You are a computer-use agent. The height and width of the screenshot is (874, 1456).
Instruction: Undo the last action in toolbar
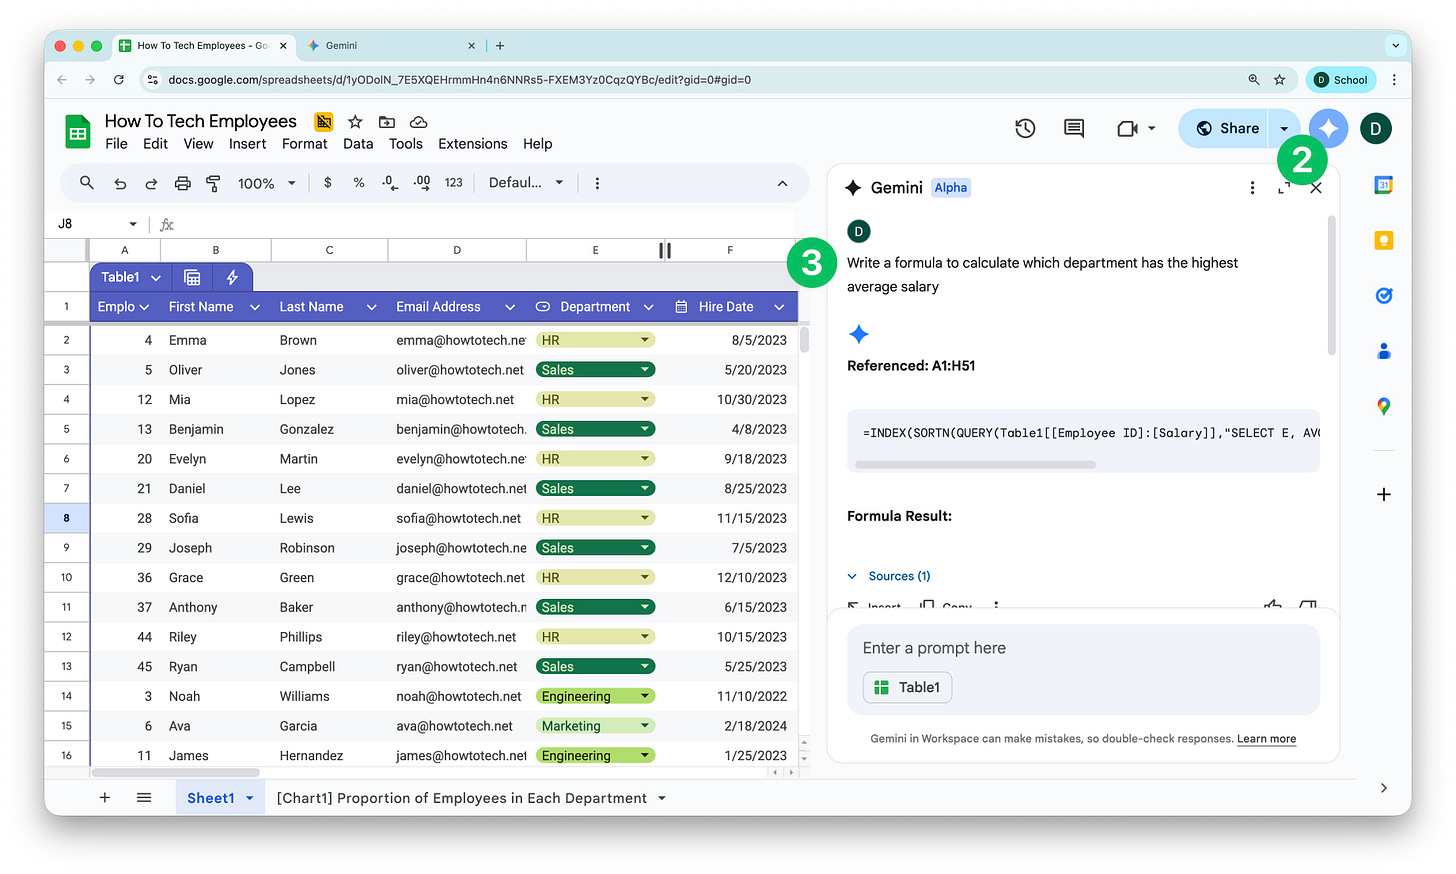click(x=120, y=183)
